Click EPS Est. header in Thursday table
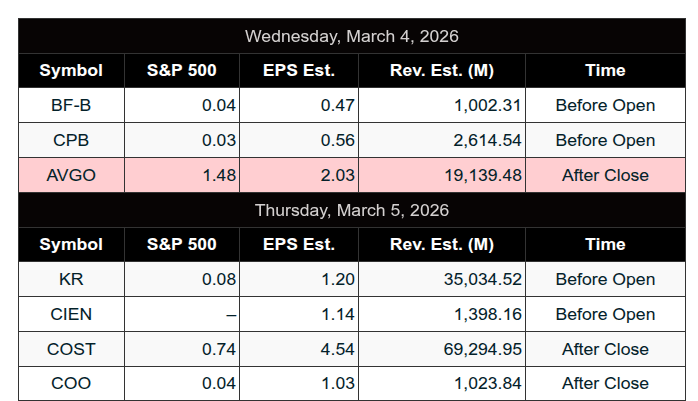 click(x=299, y=244)
